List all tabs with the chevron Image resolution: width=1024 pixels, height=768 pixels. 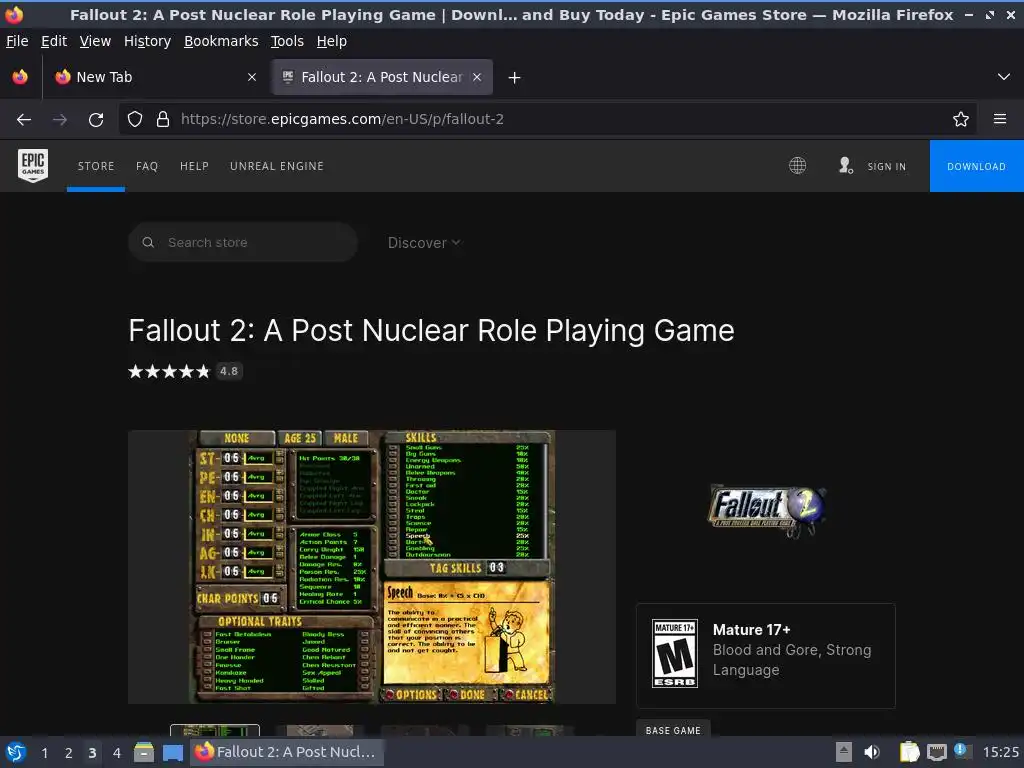(1004, 77)
